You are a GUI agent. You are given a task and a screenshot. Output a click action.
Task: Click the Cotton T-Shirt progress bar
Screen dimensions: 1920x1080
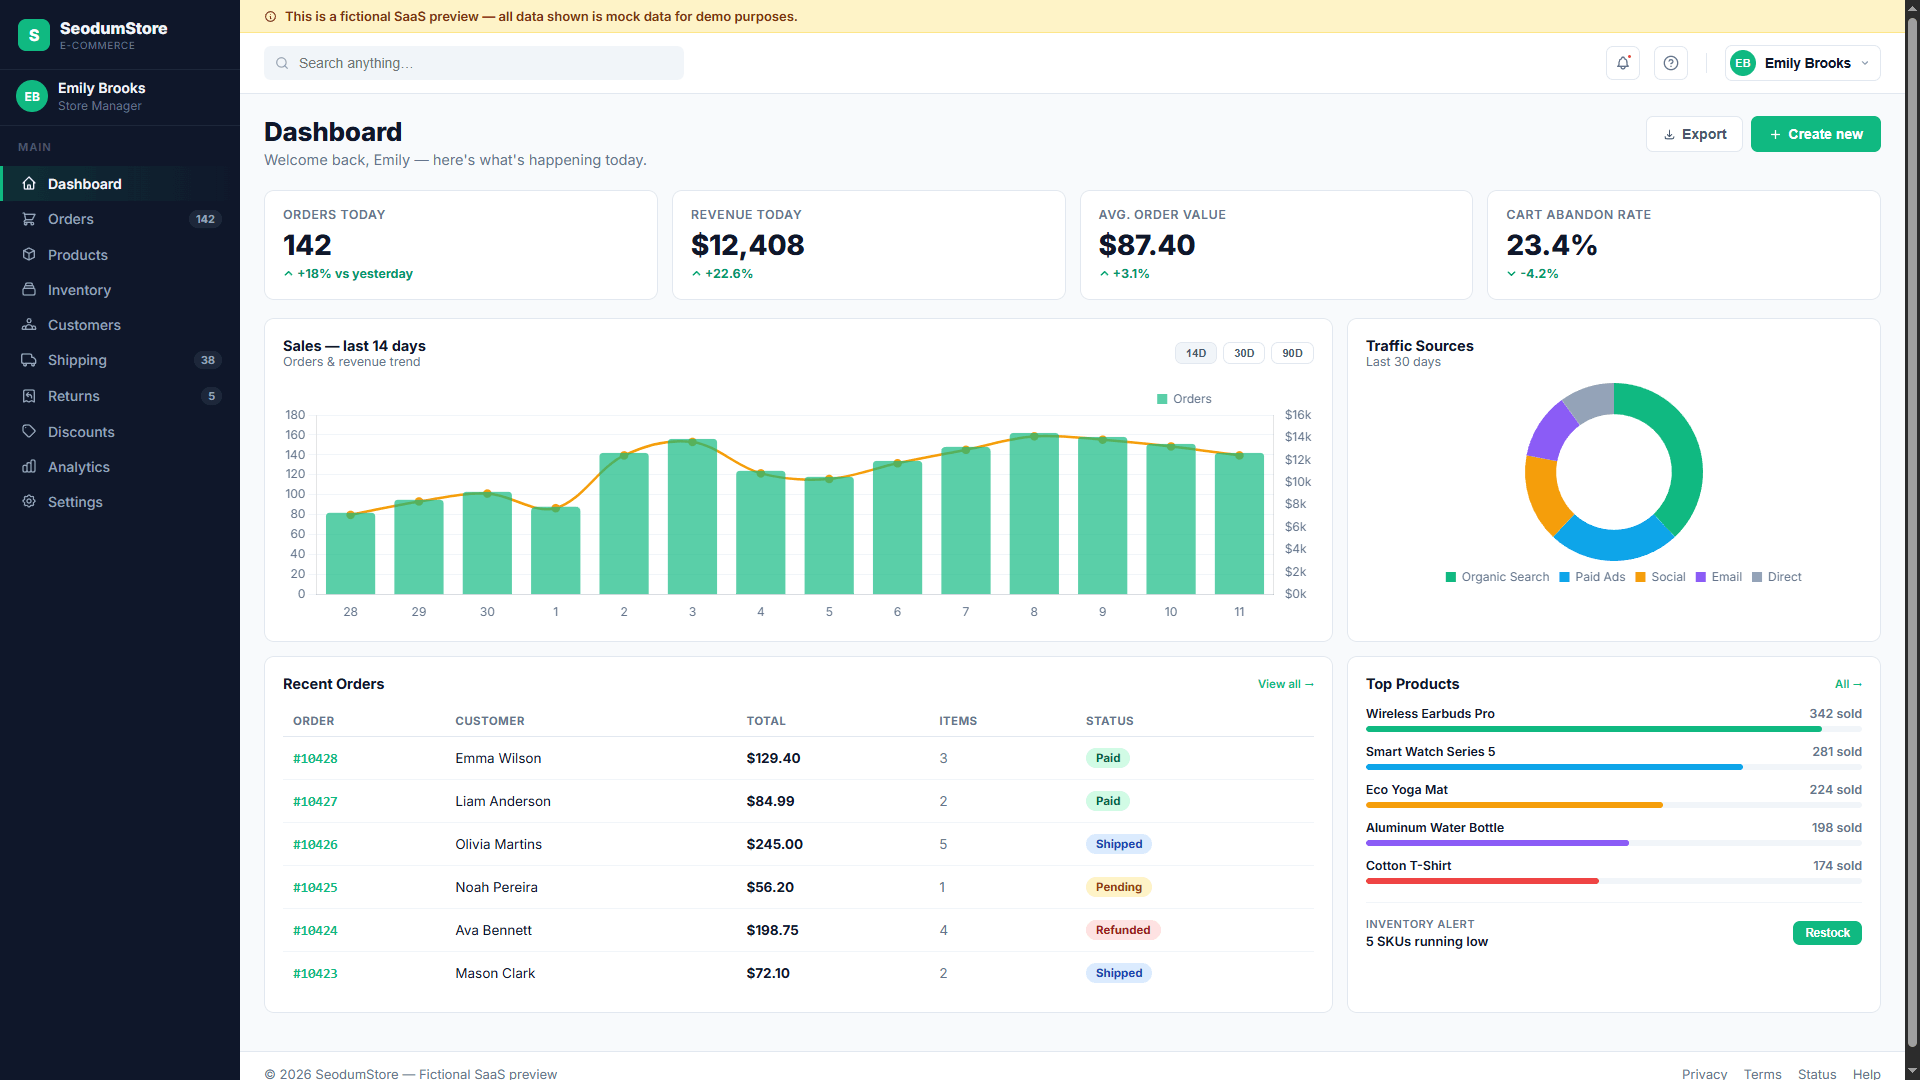[x=1614, y=881]
